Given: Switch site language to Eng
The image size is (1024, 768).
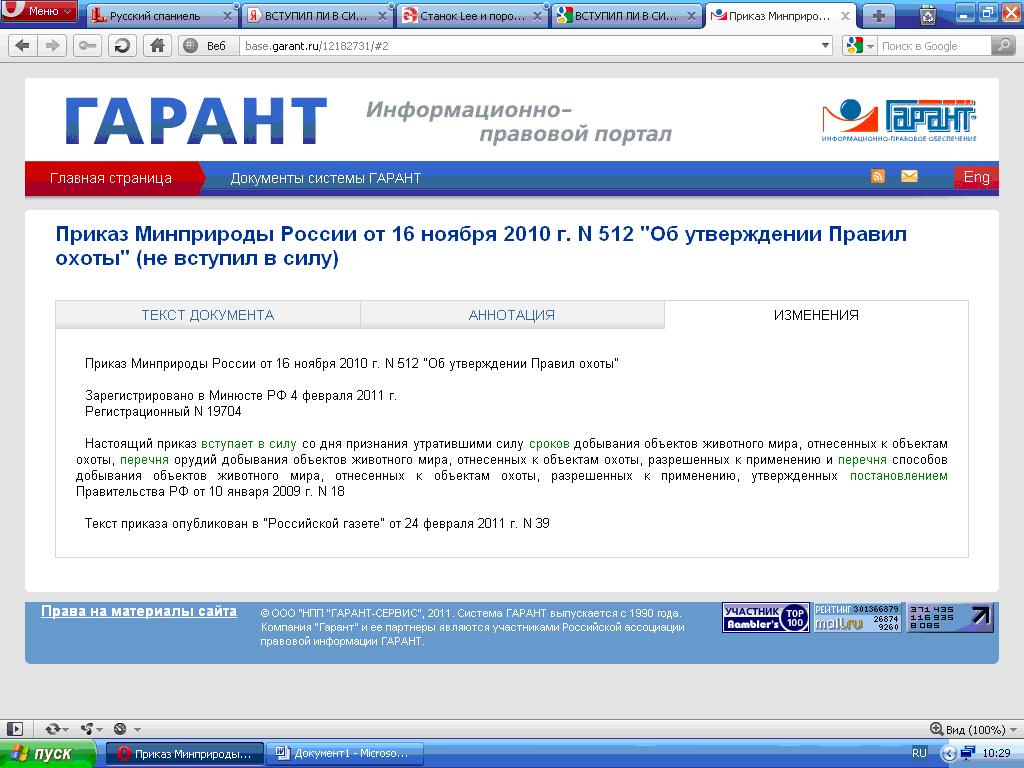Looking at the screenshot, I should [975, 177].
